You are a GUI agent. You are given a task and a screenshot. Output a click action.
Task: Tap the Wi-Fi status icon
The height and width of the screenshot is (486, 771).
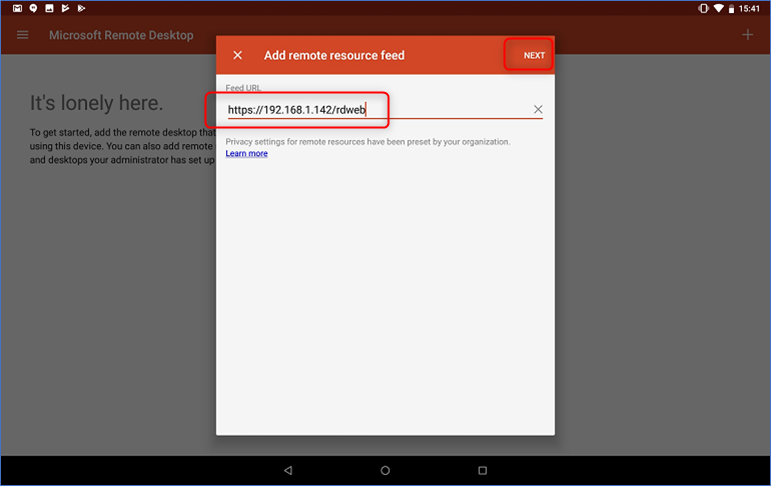pos(718,8)
